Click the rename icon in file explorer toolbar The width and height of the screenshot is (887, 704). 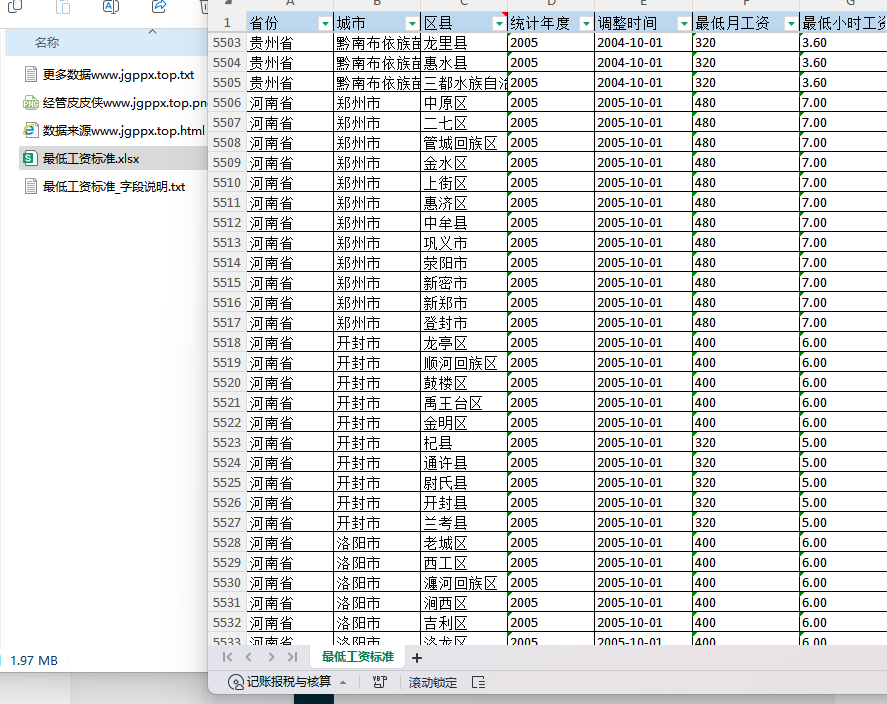point(111,7)
